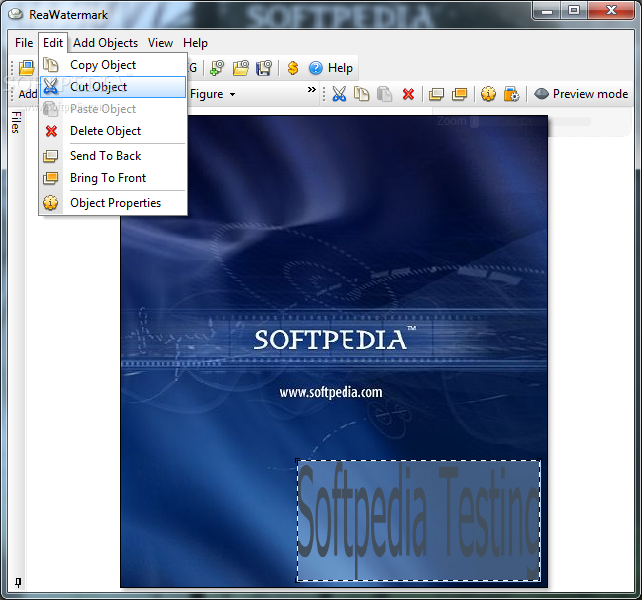Click the red X icon beside Delete Object
This screenshot has width=642, height=600.
(51, 131)
